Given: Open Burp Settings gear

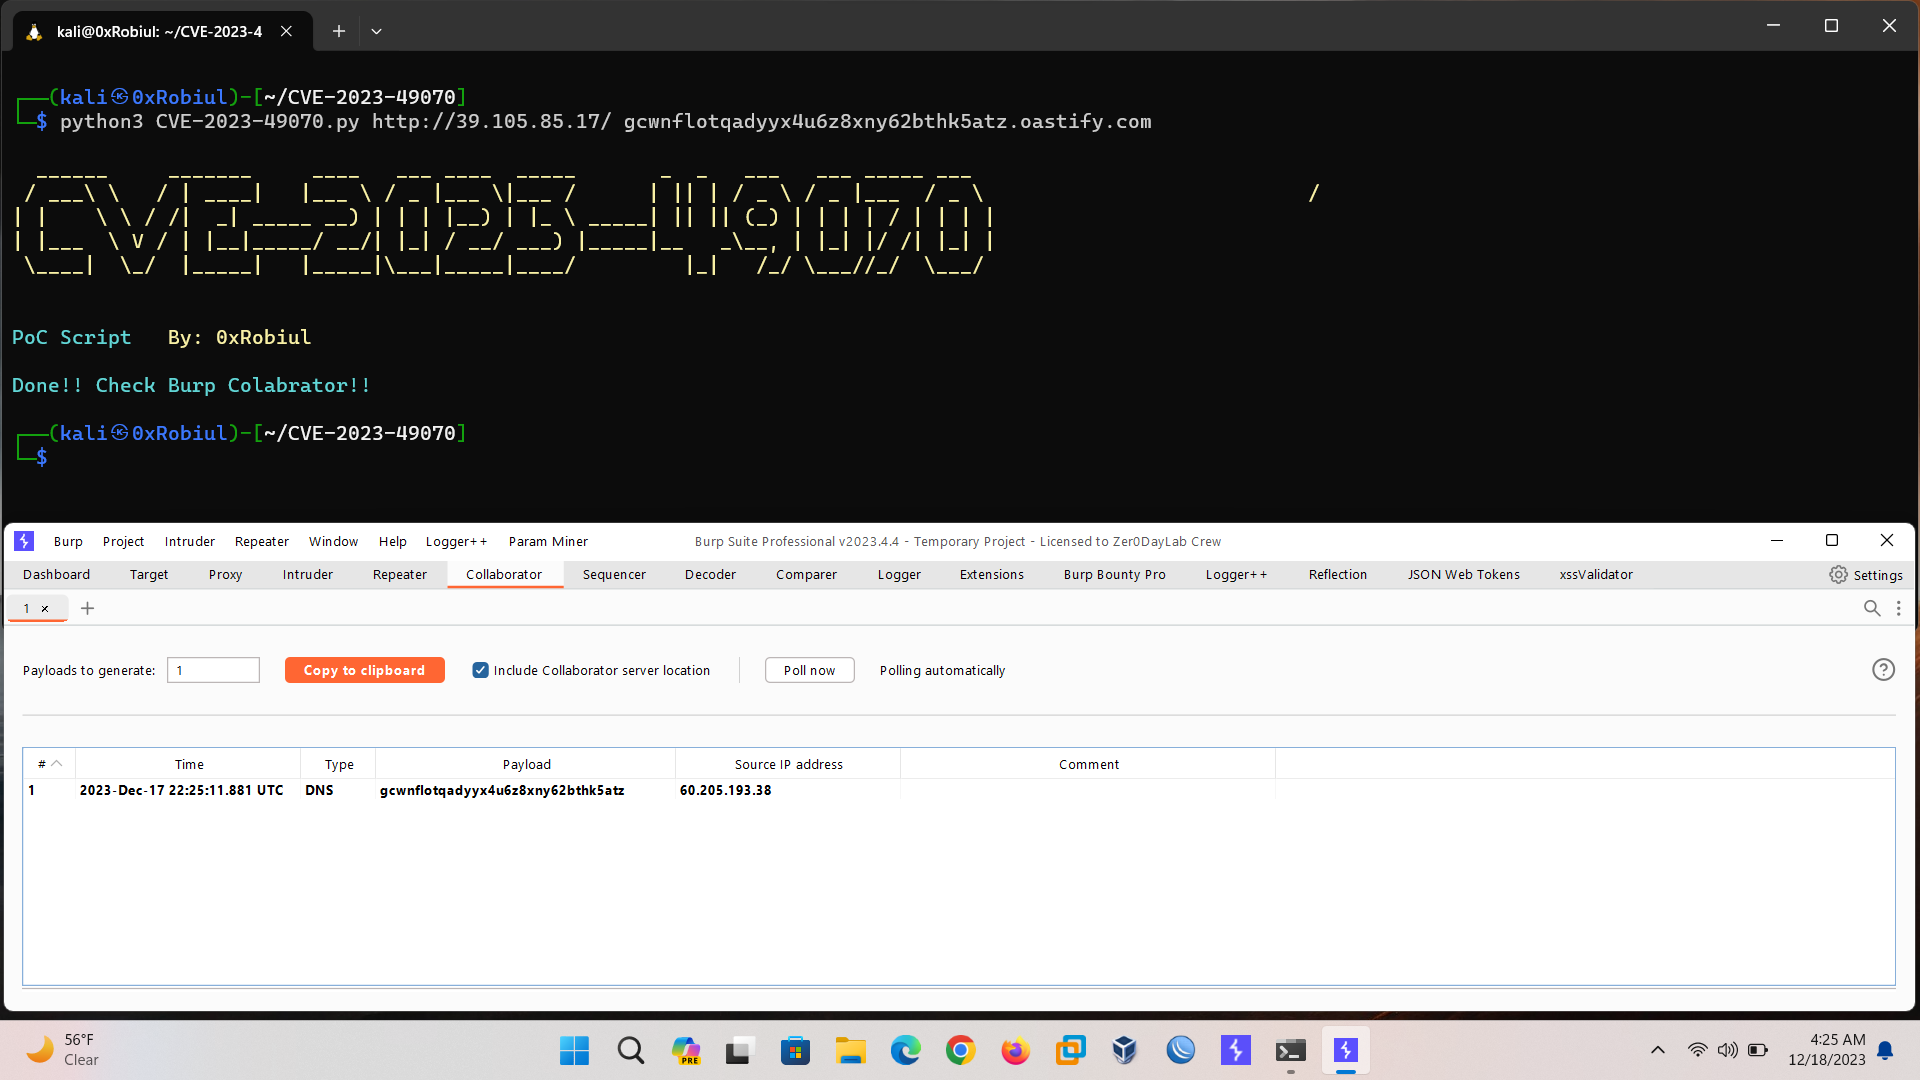Looking at the screenshot, I should point(1866,575).
